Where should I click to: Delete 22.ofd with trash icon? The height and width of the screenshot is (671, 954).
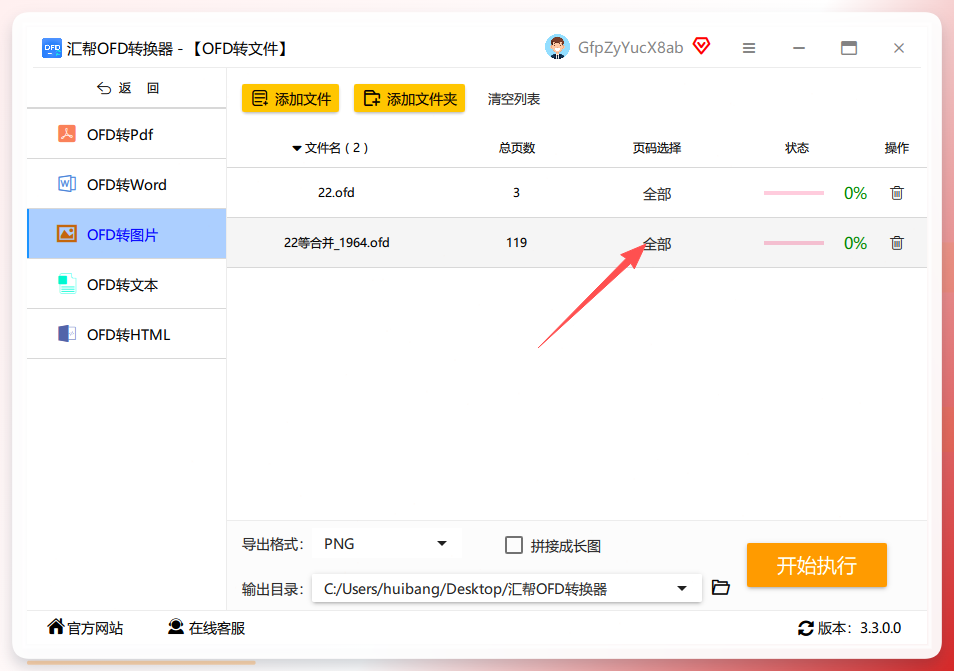(x=897, y=193)
